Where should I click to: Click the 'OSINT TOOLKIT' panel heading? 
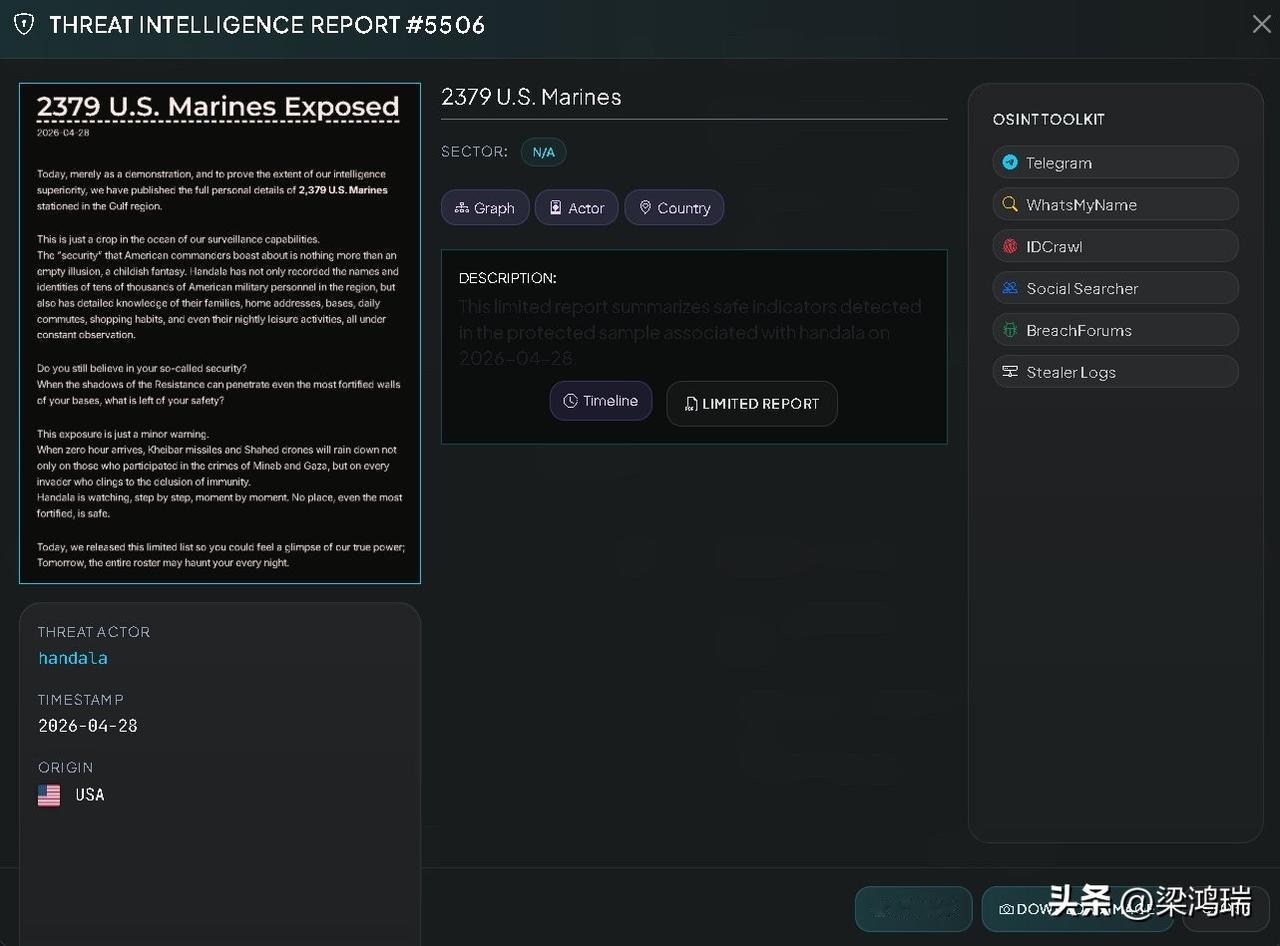pyautogui.click(x=1048, y=119)
